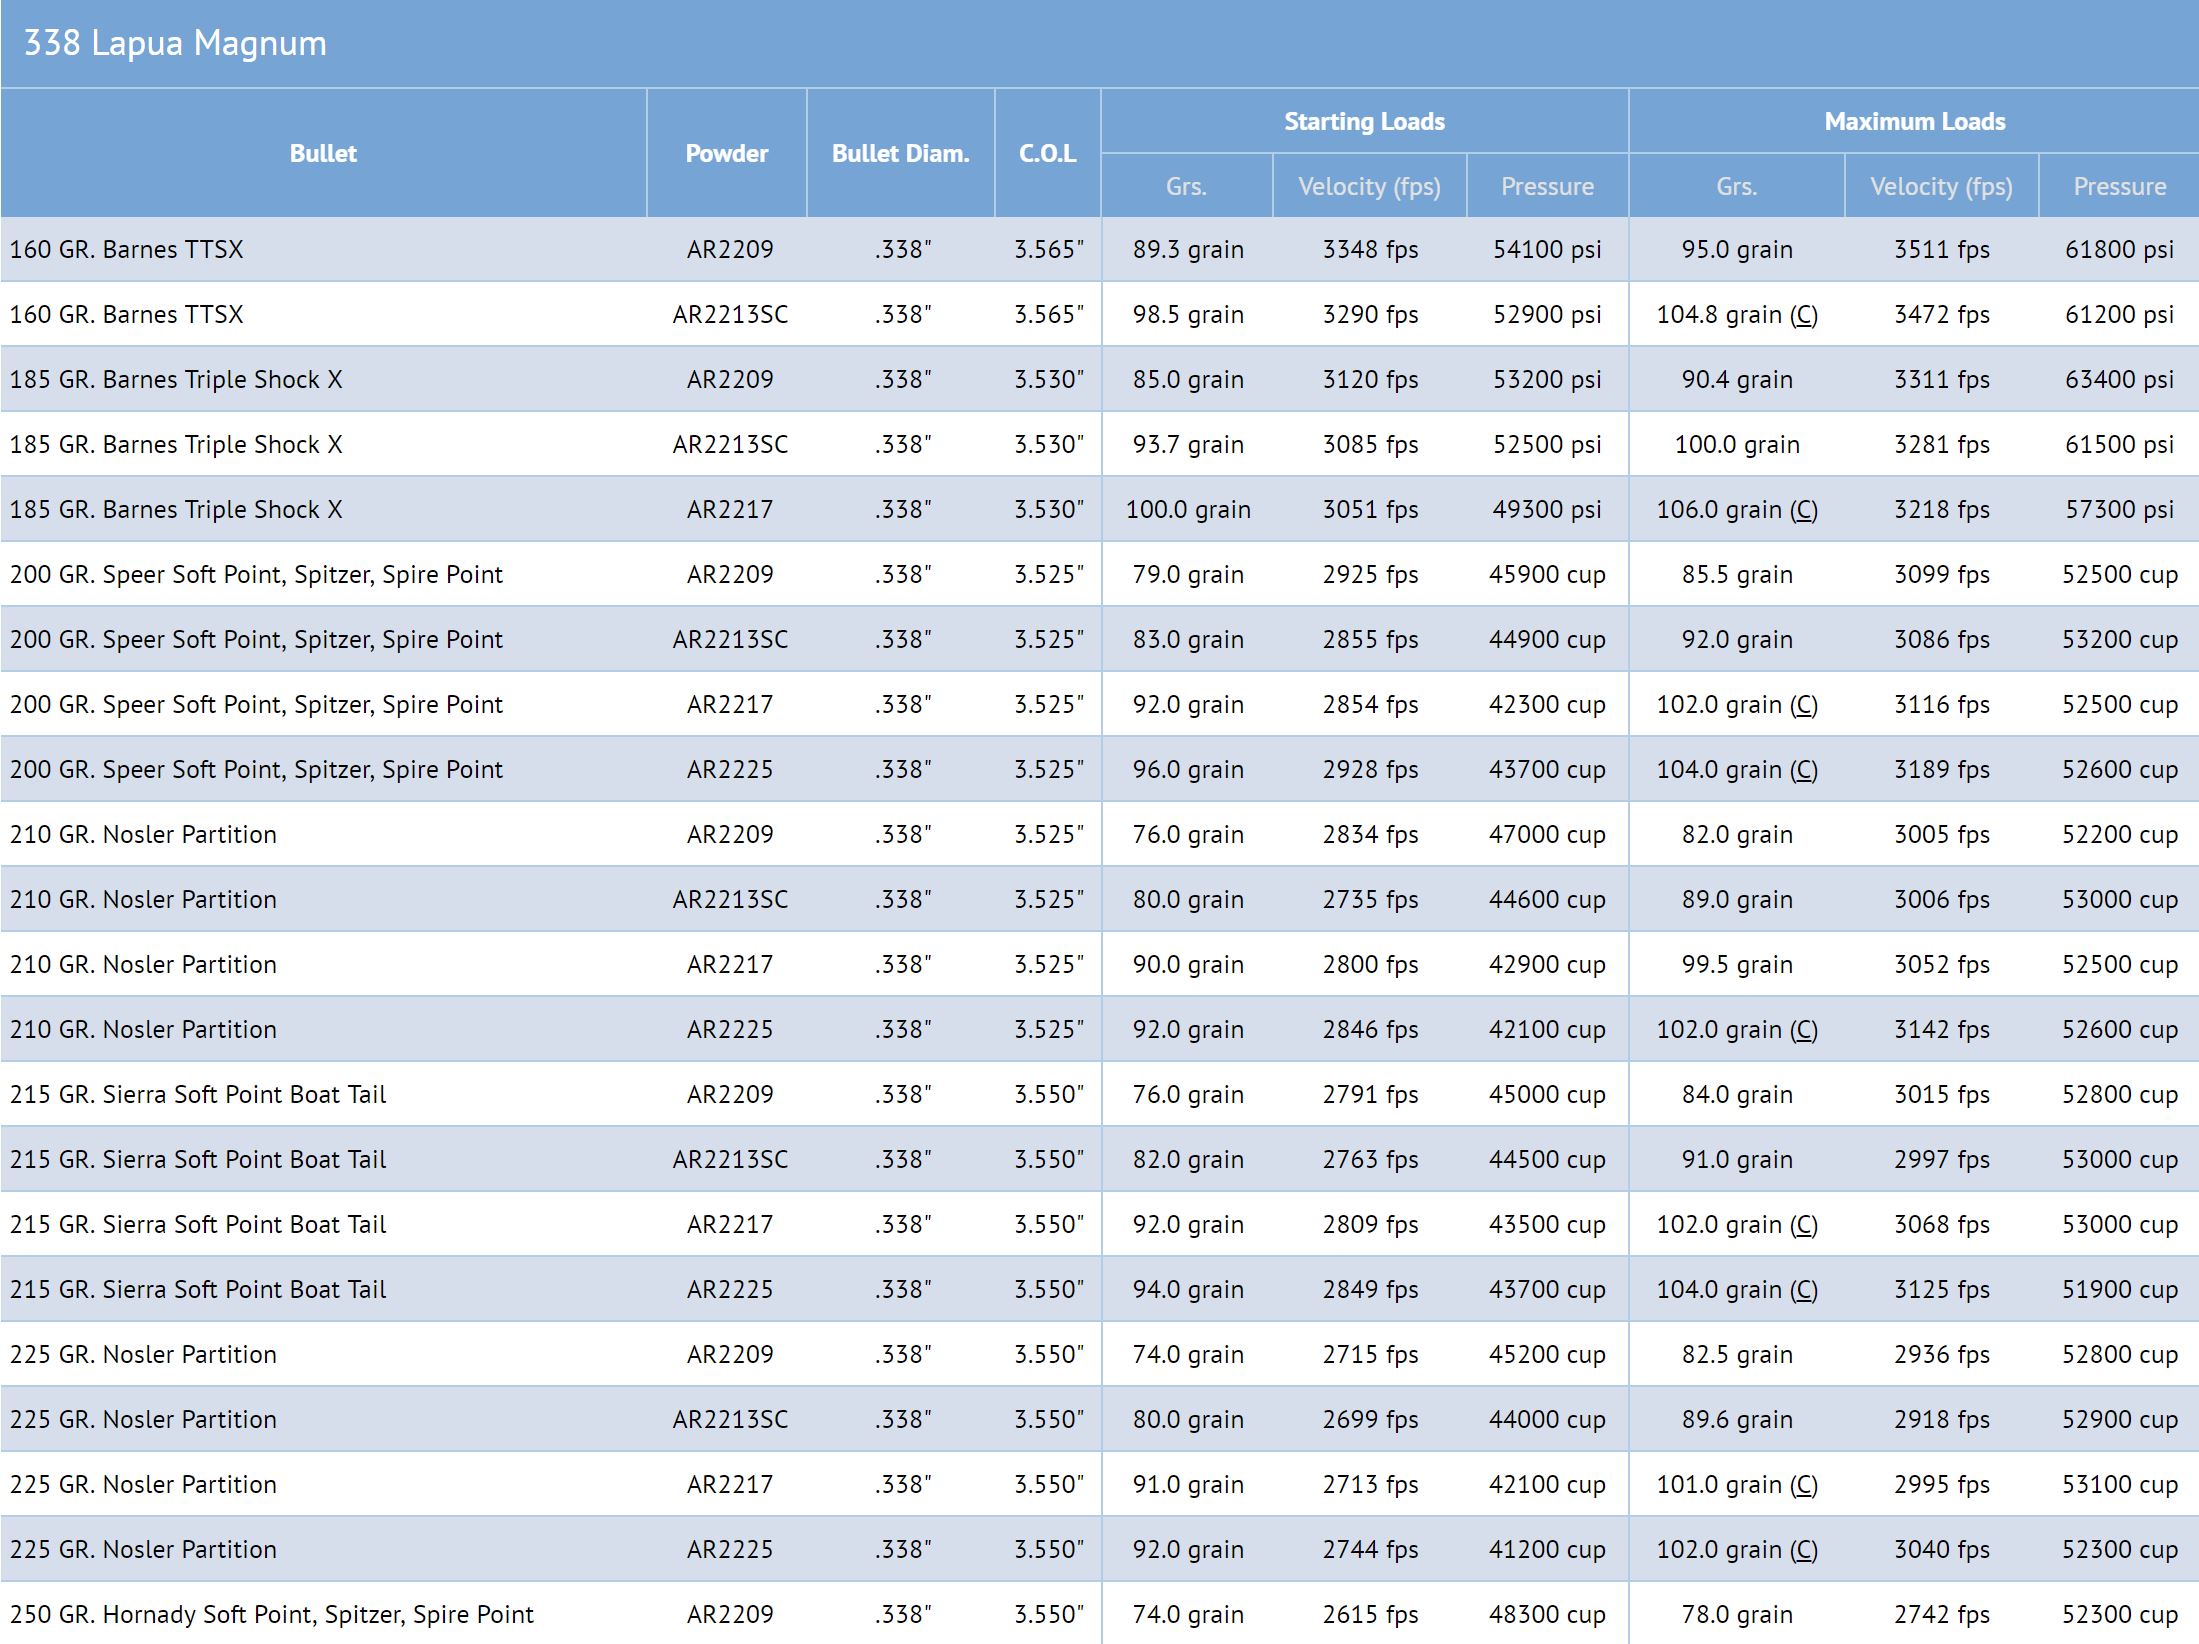Select the 101.0 grain (C) maximum load cell
The height and width of the screenshot is (1644, 2199).
[x=1737, y=1484]
